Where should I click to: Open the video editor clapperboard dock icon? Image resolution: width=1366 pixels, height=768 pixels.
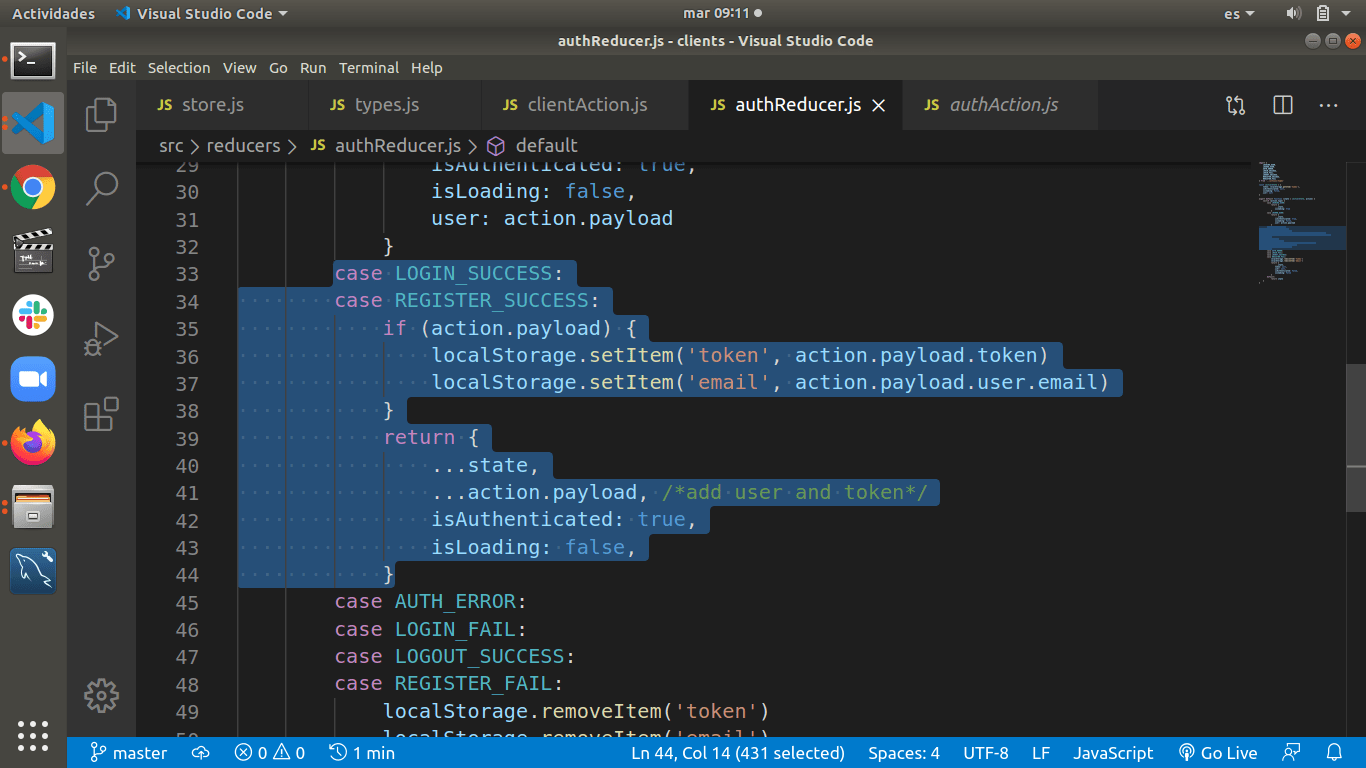point(33,251)
